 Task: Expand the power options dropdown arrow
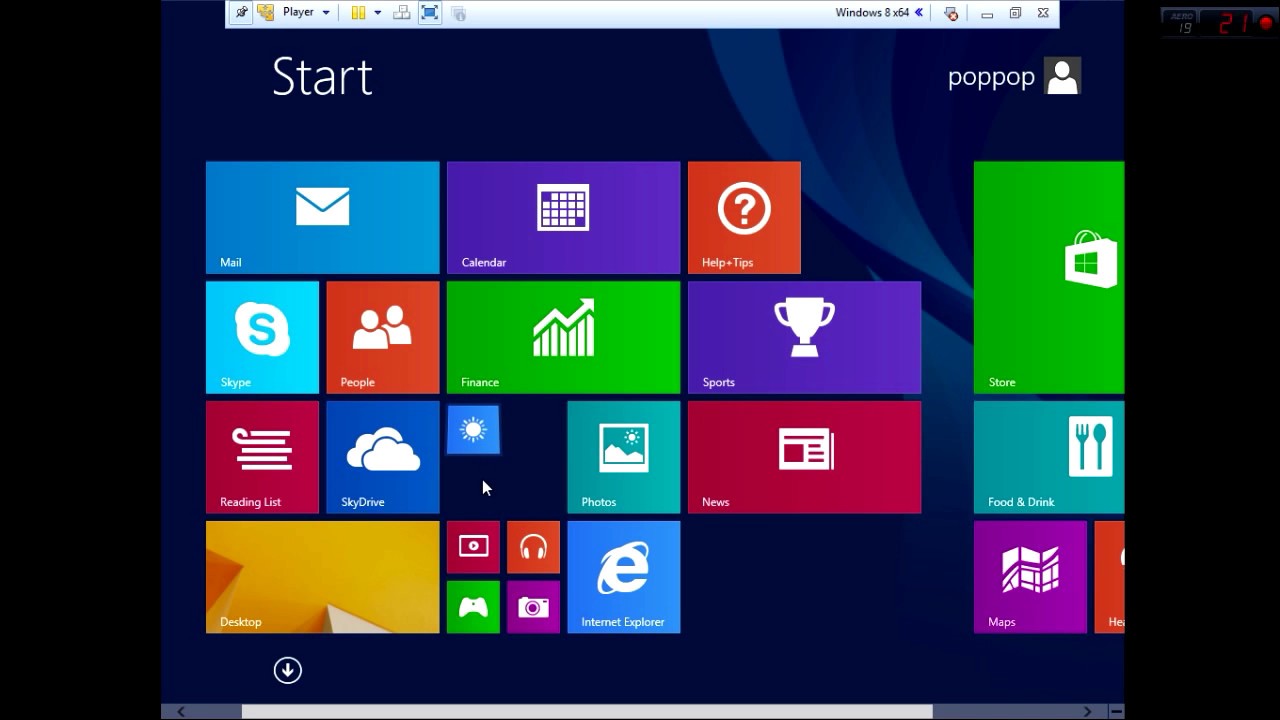[x=377, y=13]
